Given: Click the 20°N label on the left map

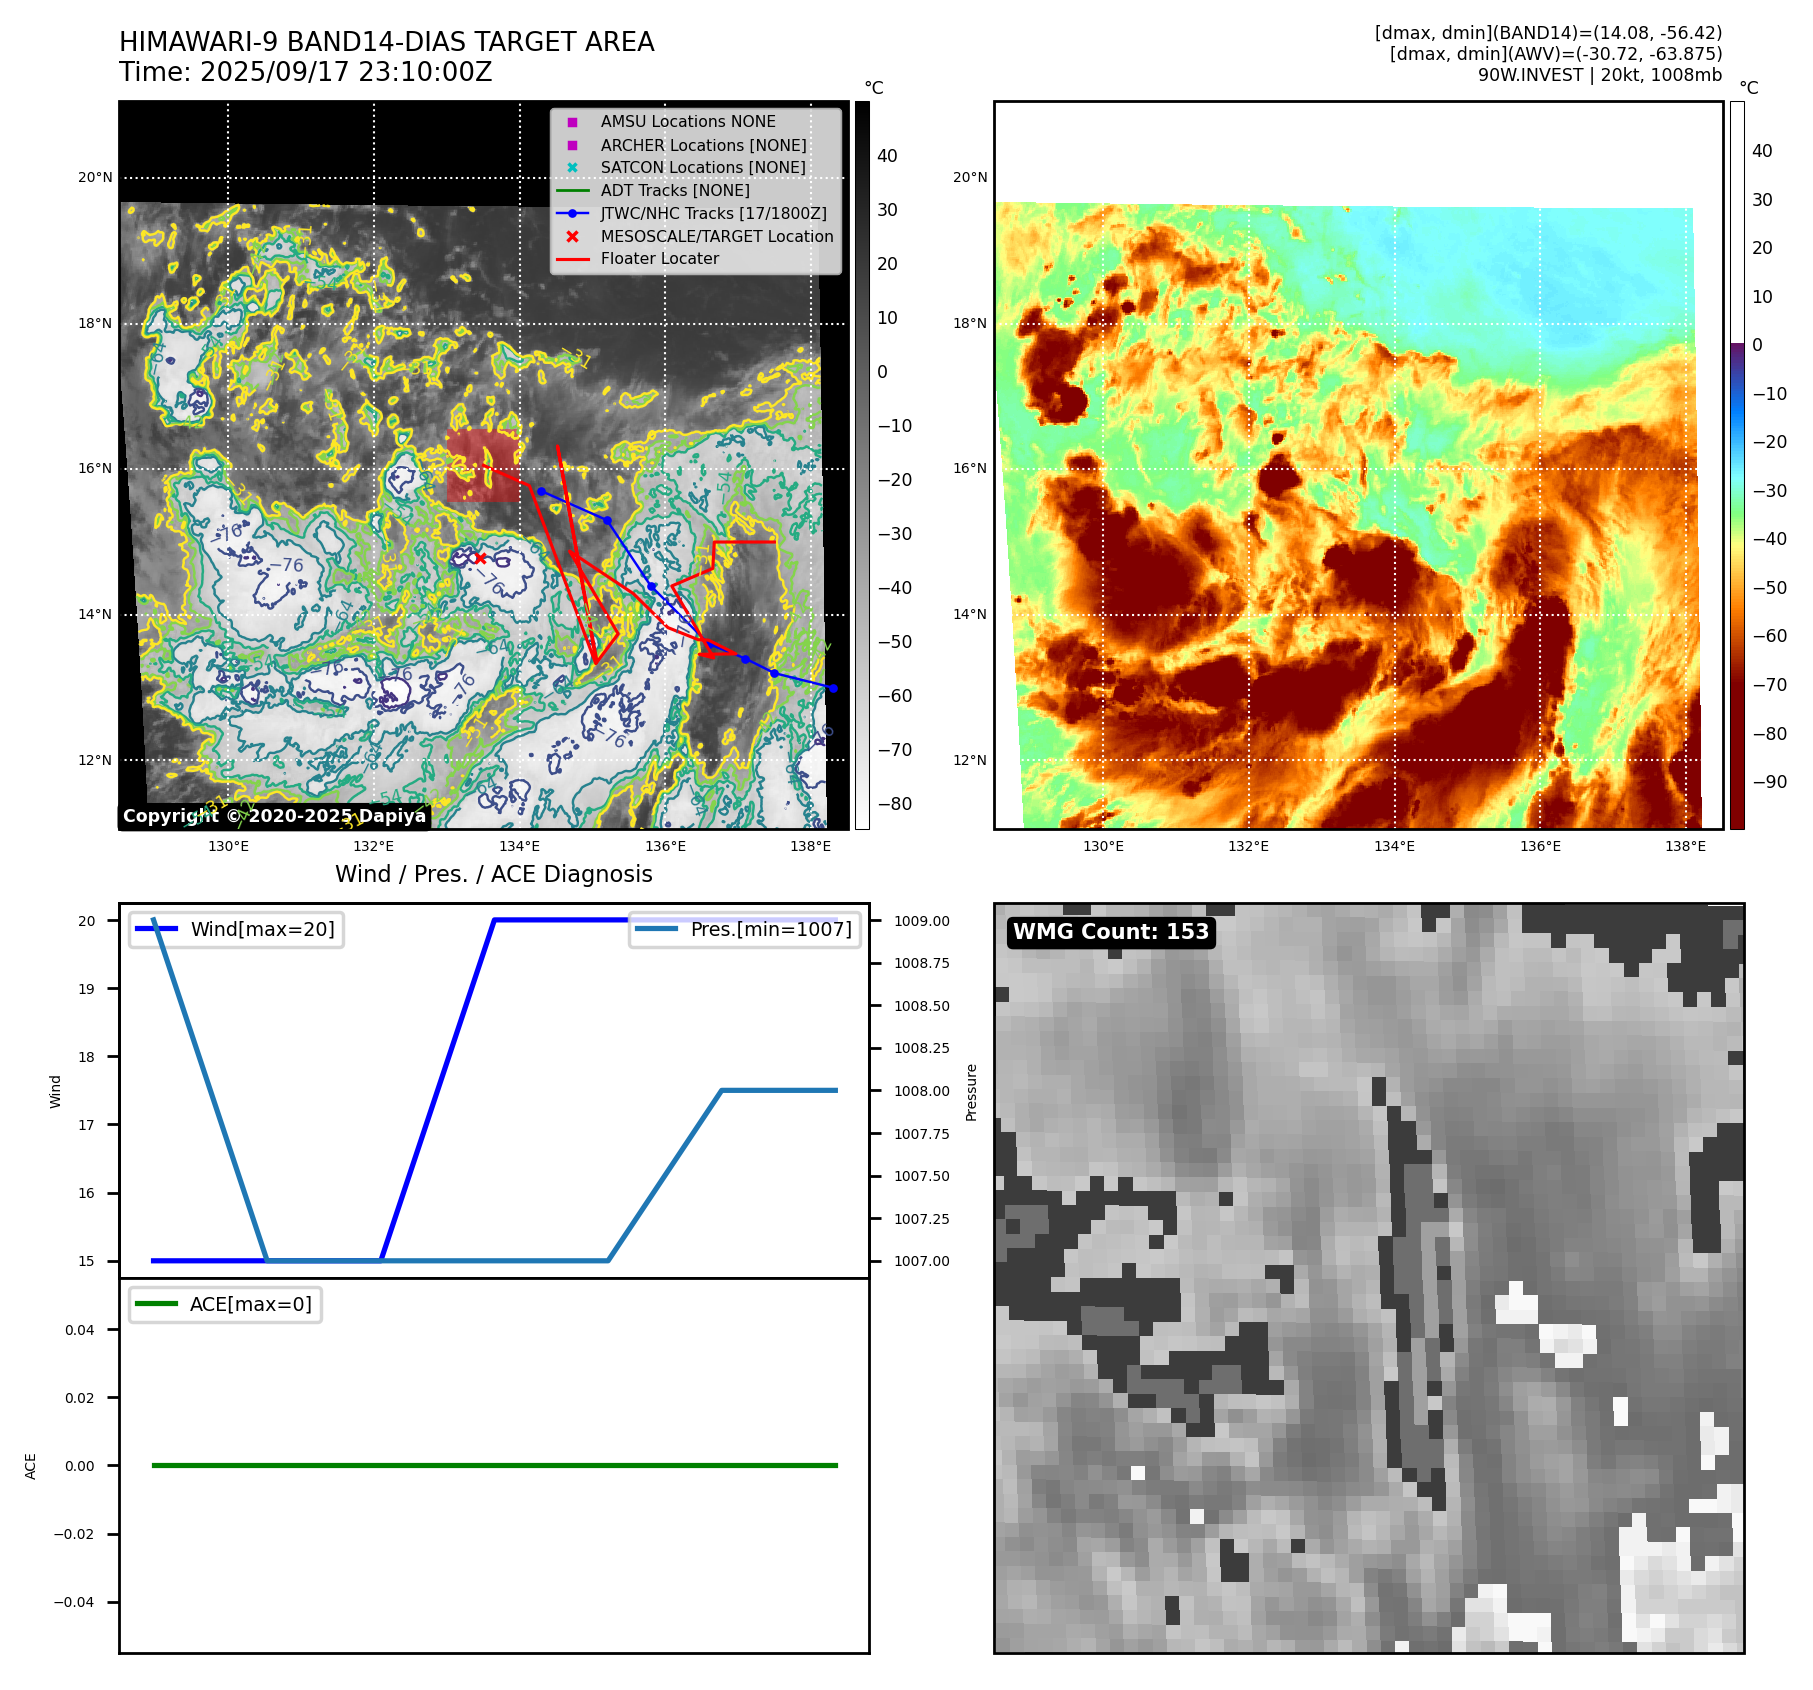Looking at the screenshot, I should tap(95, 178).
